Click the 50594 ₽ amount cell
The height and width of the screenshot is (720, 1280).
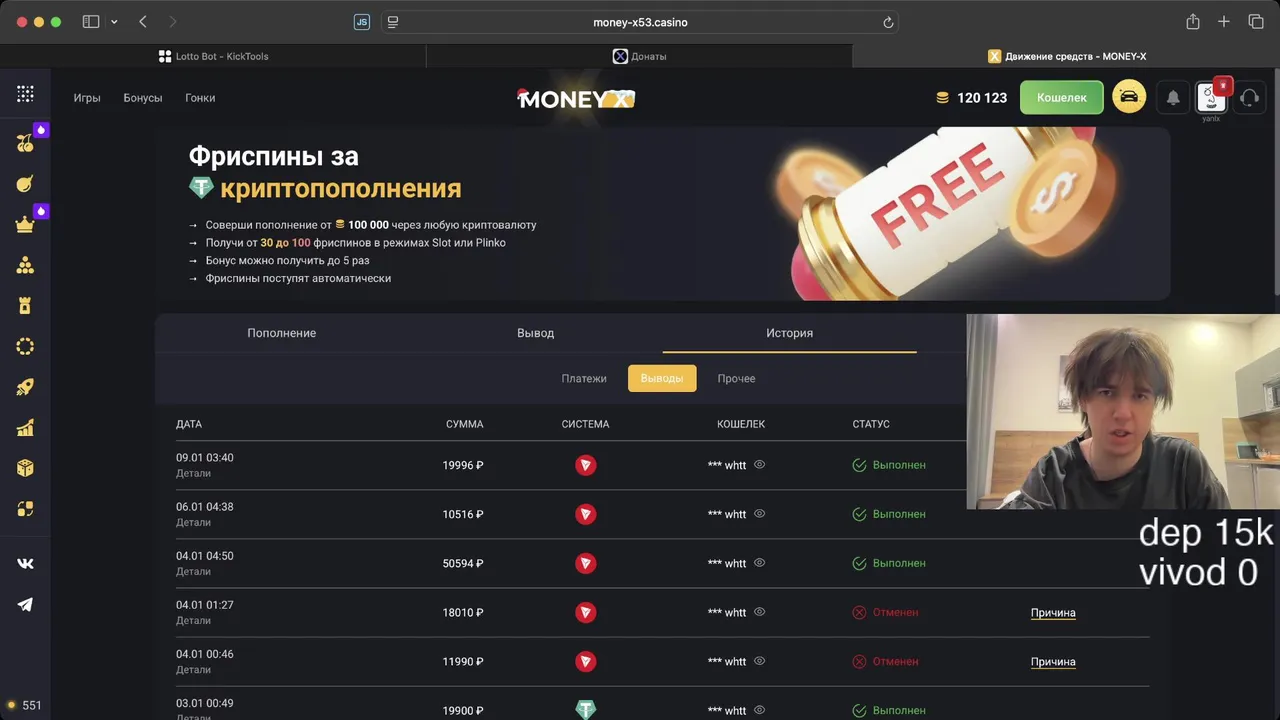pyautogui.click(x=463, y=563)
